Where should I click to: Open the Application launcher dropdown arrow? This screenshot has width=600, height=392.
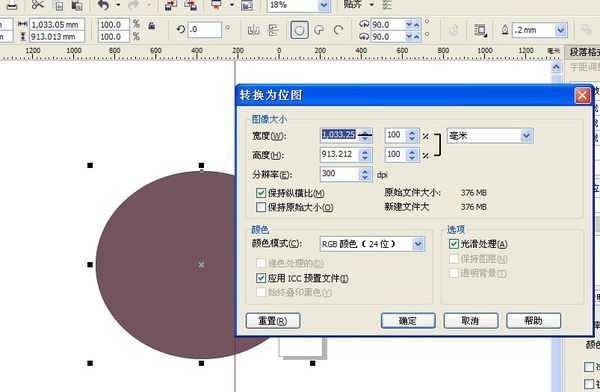click(x=232, y=5)
